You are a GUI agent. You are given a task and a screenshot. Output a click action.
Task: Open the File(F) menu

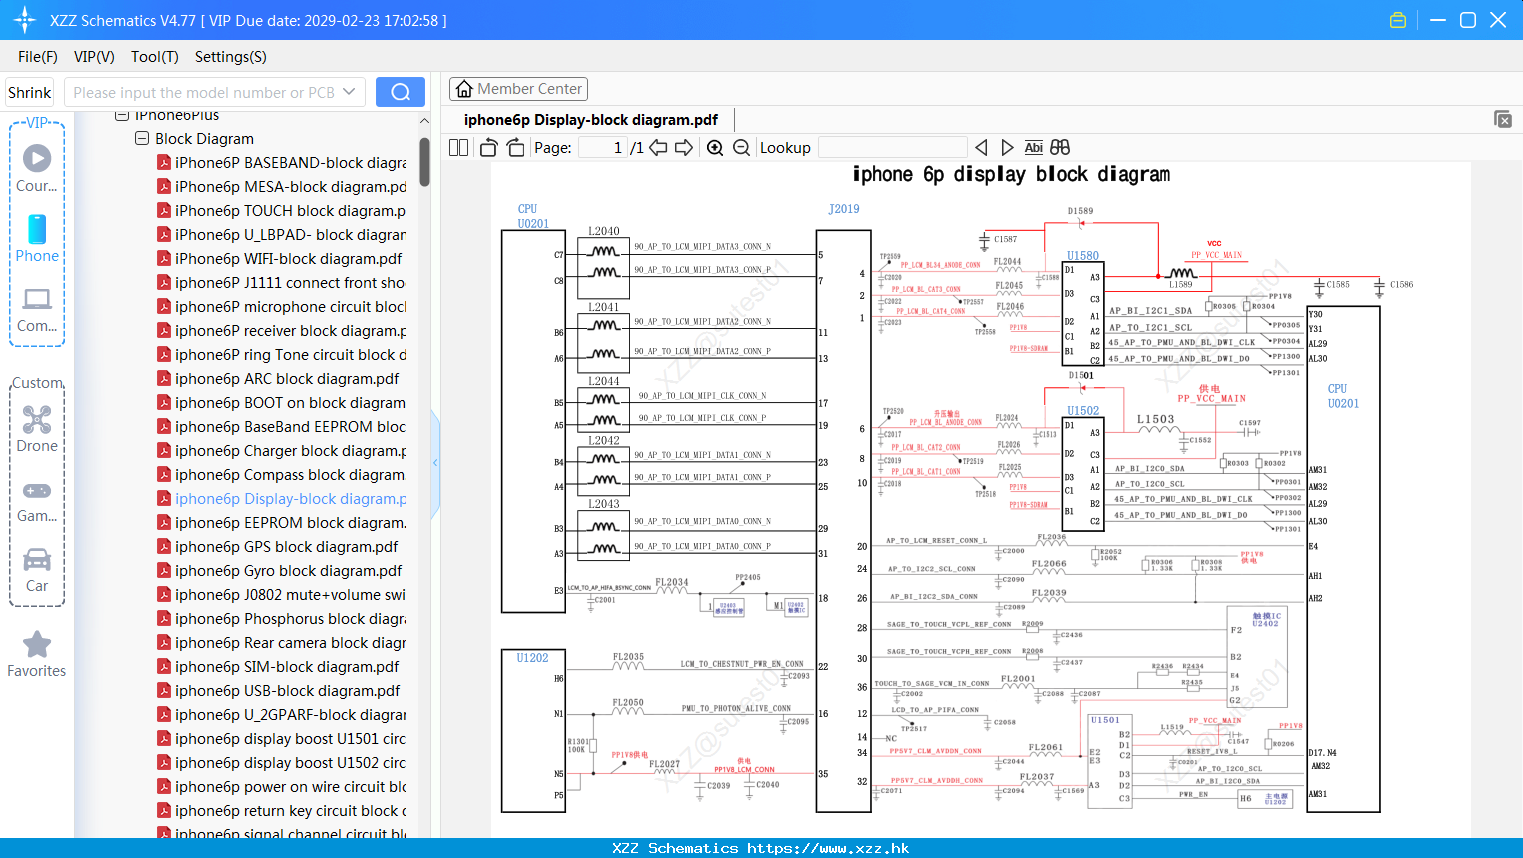(38, 57)
